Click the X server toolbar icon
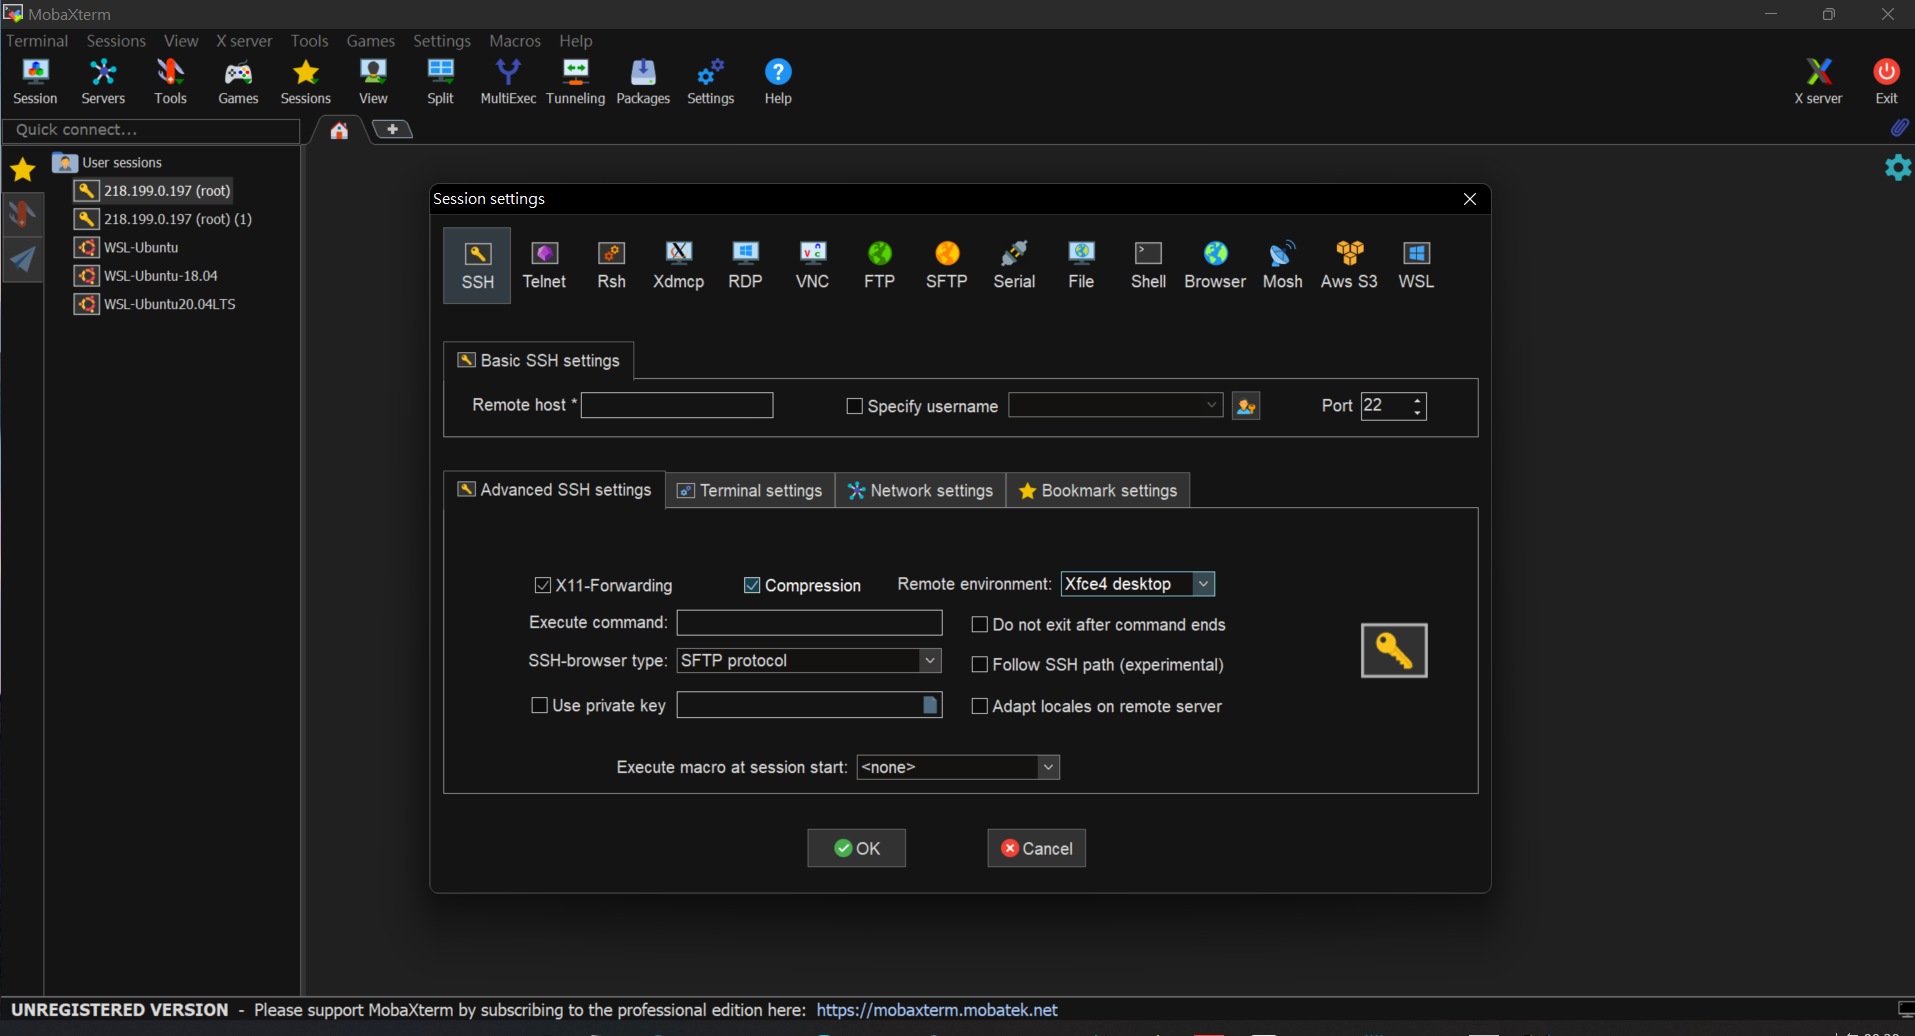This screenshot has height=1036, width=1915. (1818, 81)
